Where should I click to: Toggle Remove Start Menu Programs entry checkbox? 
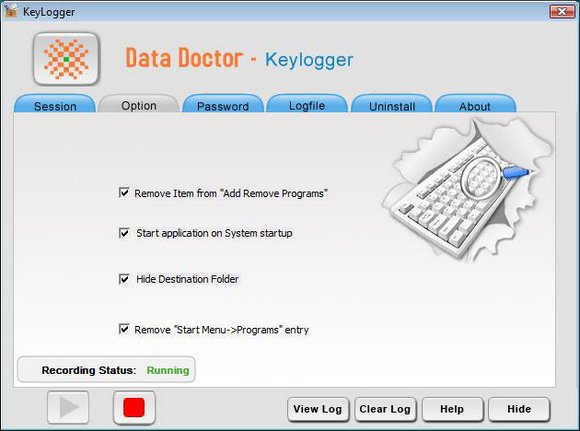click(x=124, y=329)
